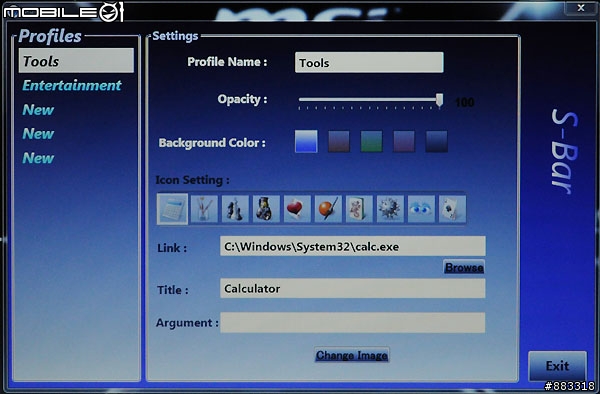Screen dimensions: 600x394
Task: Click the Profile Name input field
Action: [x=369, y=62]
